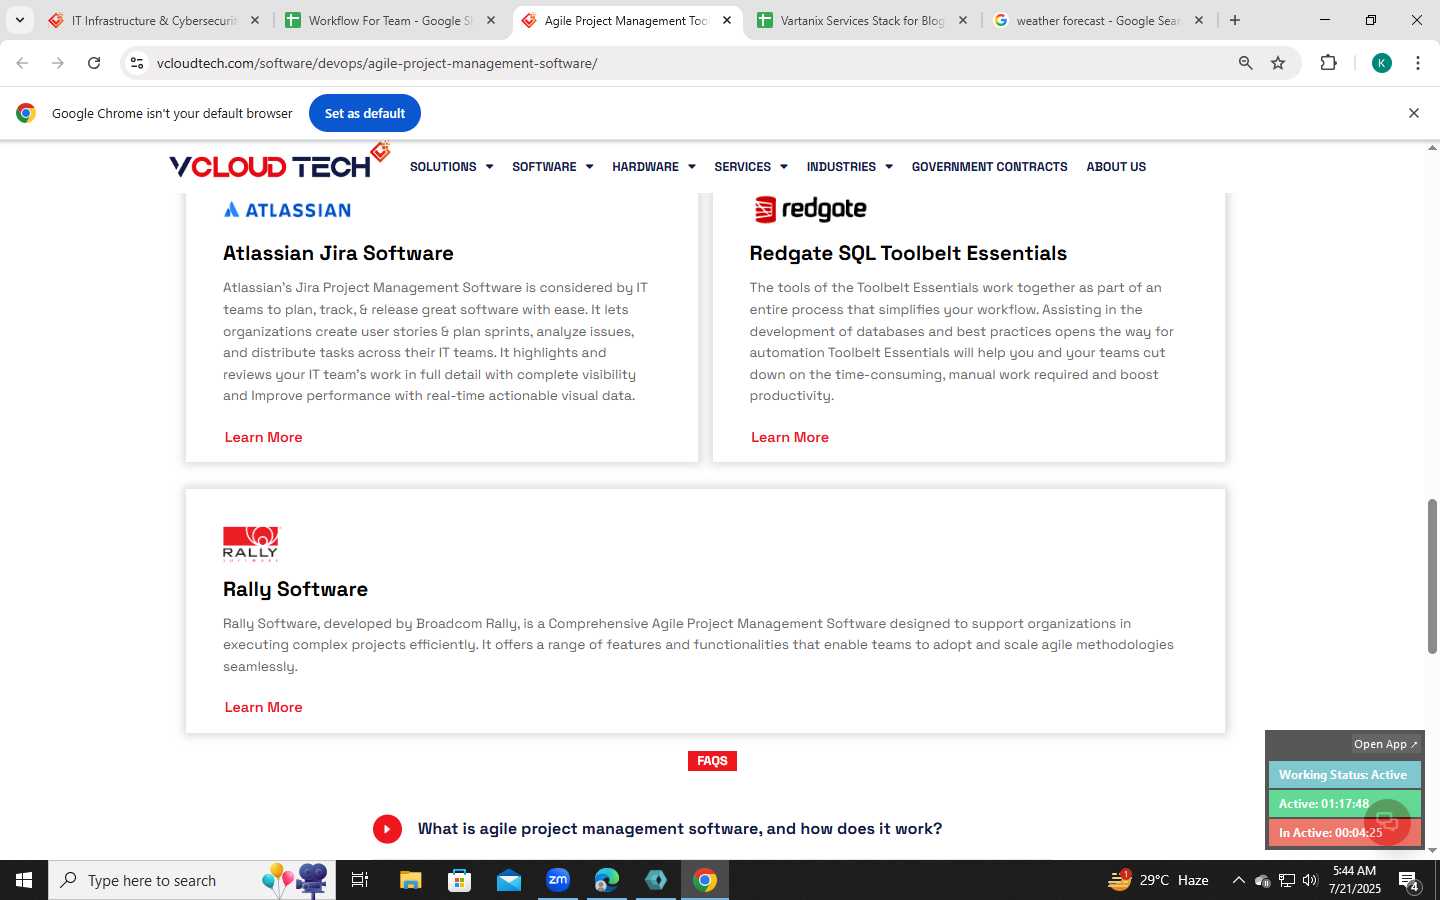Click the Open App link in tracker
Screen dimensions: 1440x900
pos(1385,744)
